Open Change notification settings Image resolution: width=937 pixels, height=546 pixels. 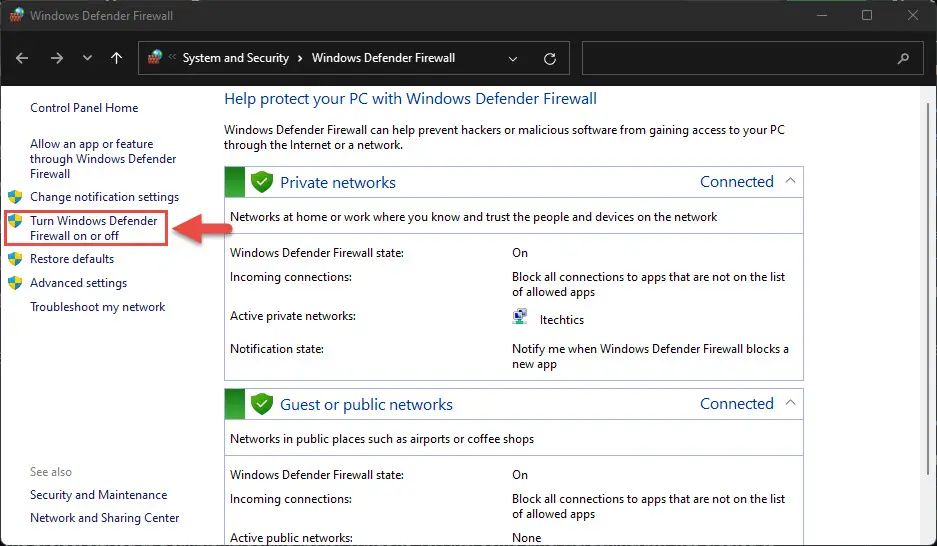tap(105, 197)
